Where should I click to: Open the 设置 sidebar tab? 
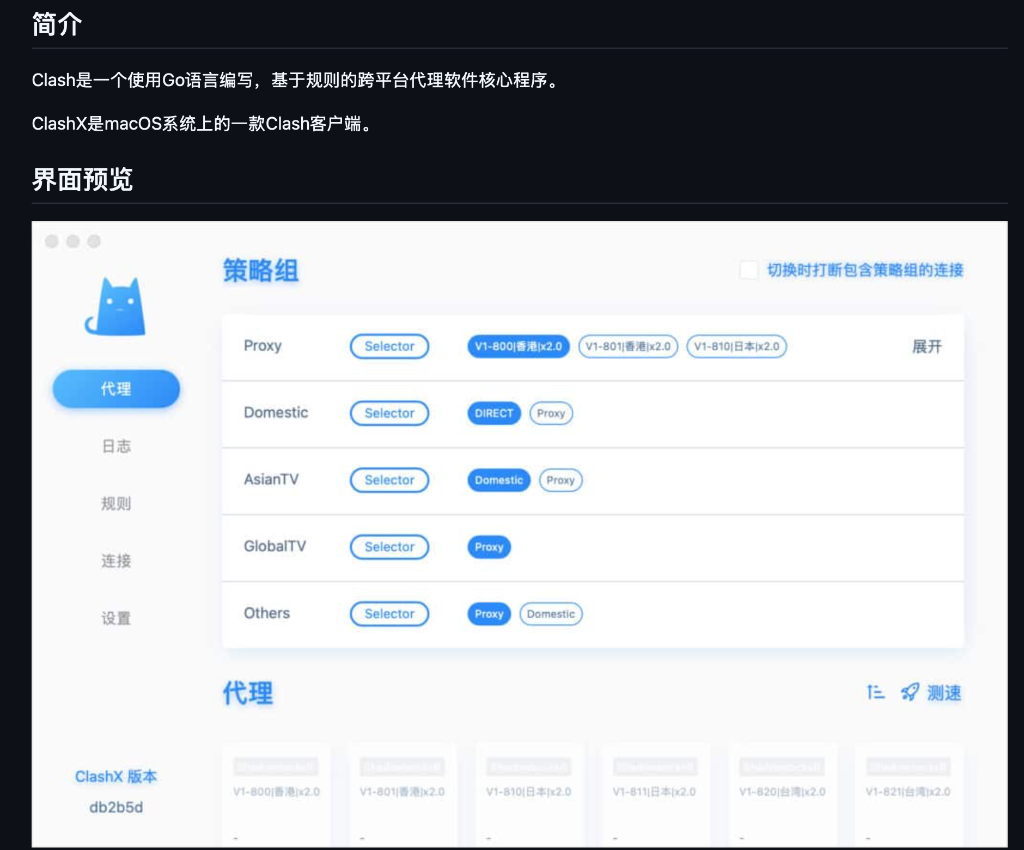tap(116, 618)
